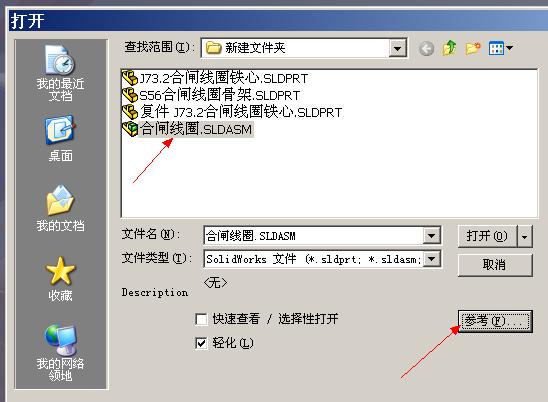548x402 pixels.
Task: Click the back navigation arrow icon
Action: coord(426,48)
